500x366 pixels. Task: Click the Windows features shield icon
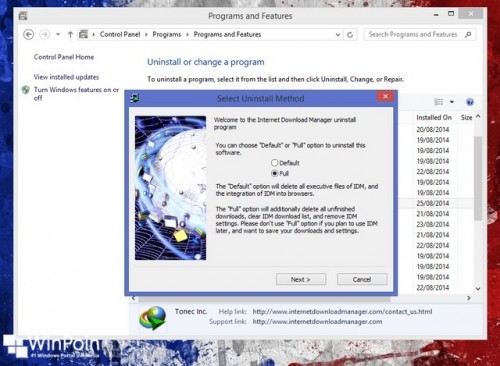point(26,90)
